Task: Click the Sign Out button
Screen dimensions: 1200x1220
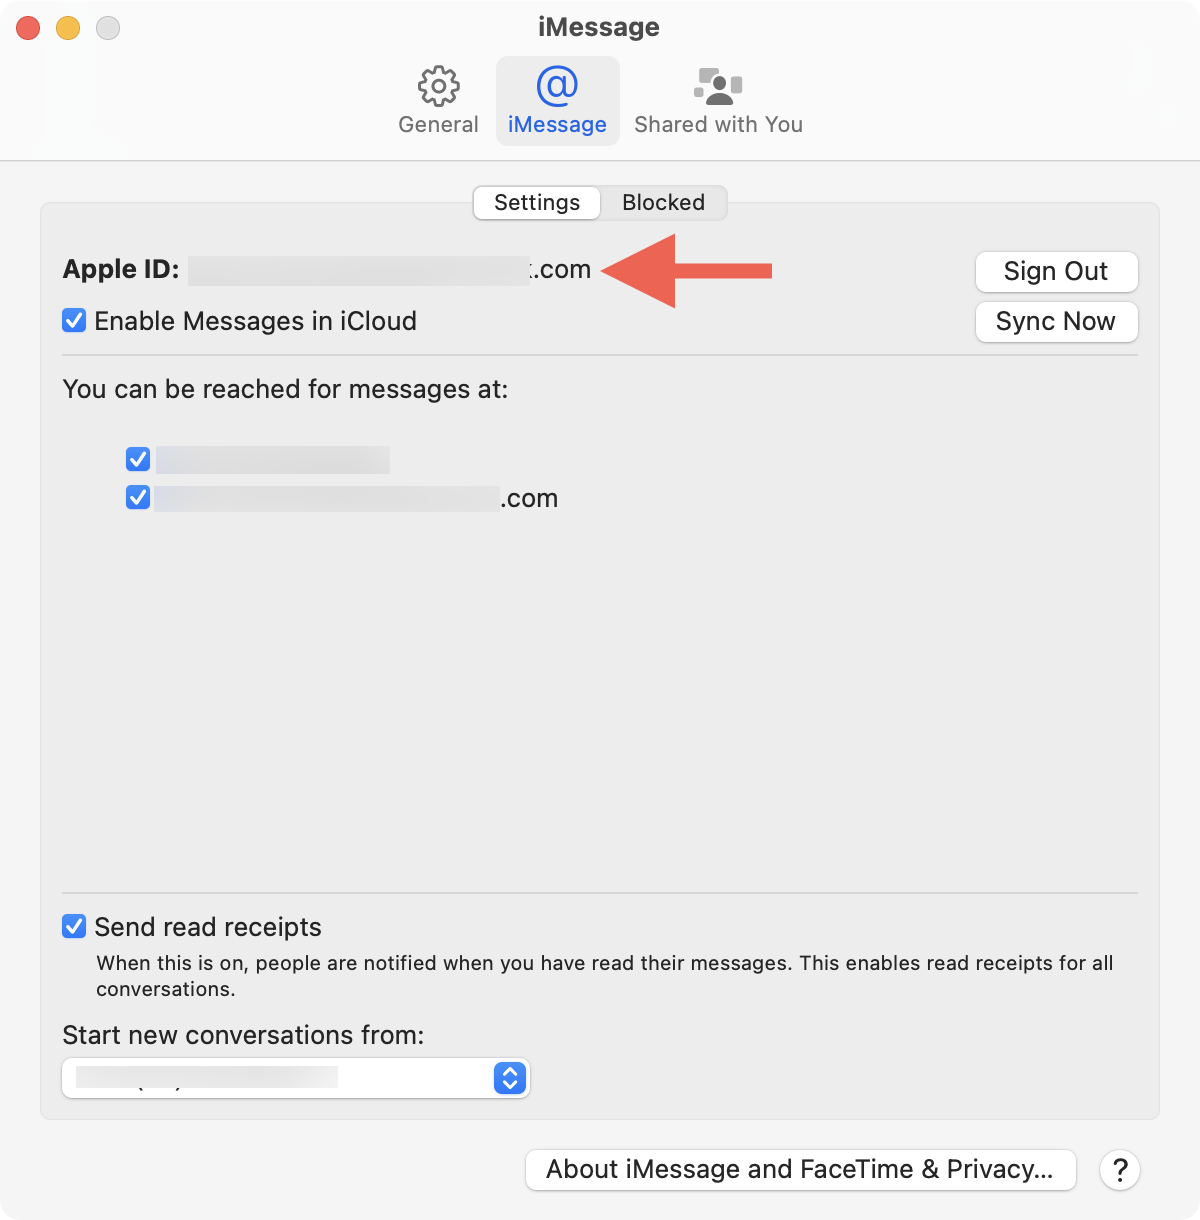Action: (1056, 271)
